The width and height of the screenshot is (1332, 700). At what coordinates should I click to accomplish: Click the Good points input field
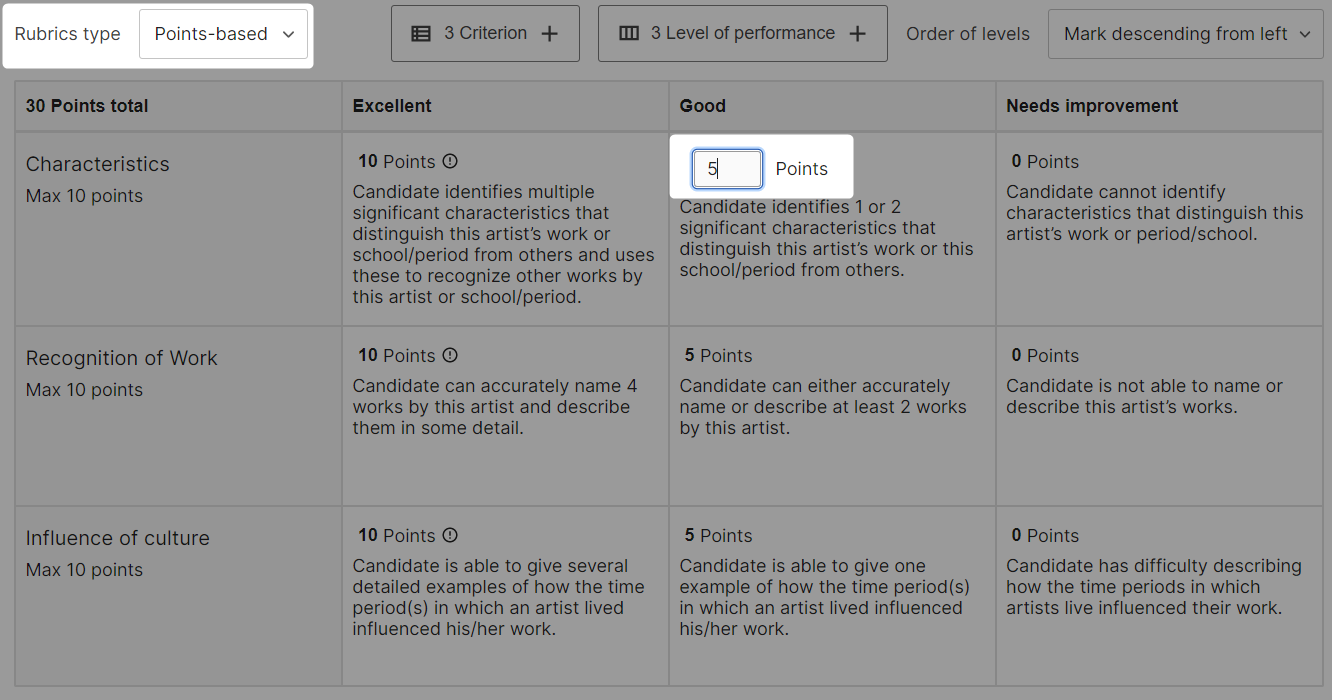click(727, 169)
